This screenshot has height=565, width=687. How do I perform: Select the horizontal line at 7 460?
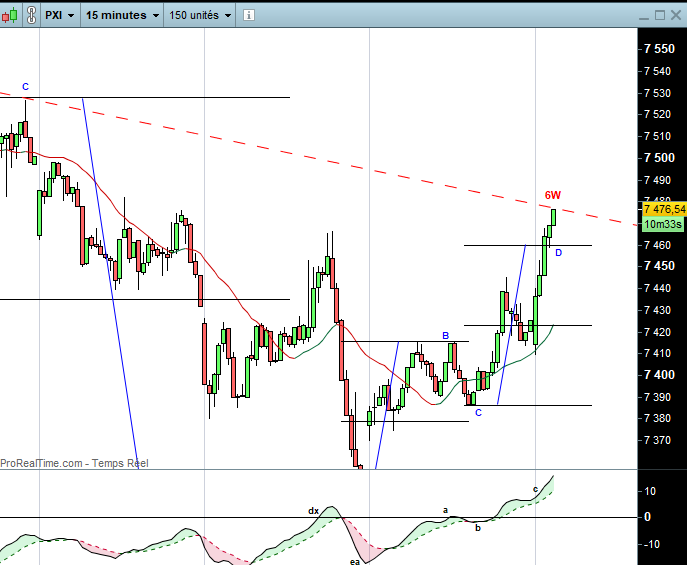(x=528, y=245)
